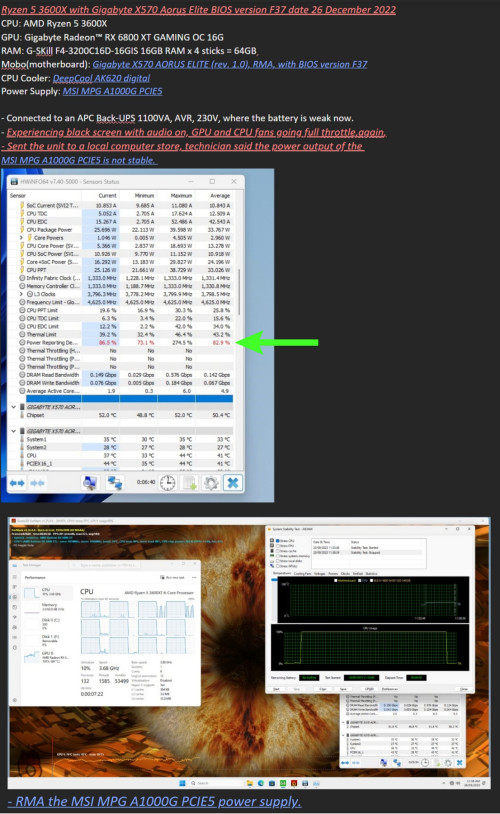Open the Temperatures tab in System Stability Test
Screen dimensions: 500x814
282,573
